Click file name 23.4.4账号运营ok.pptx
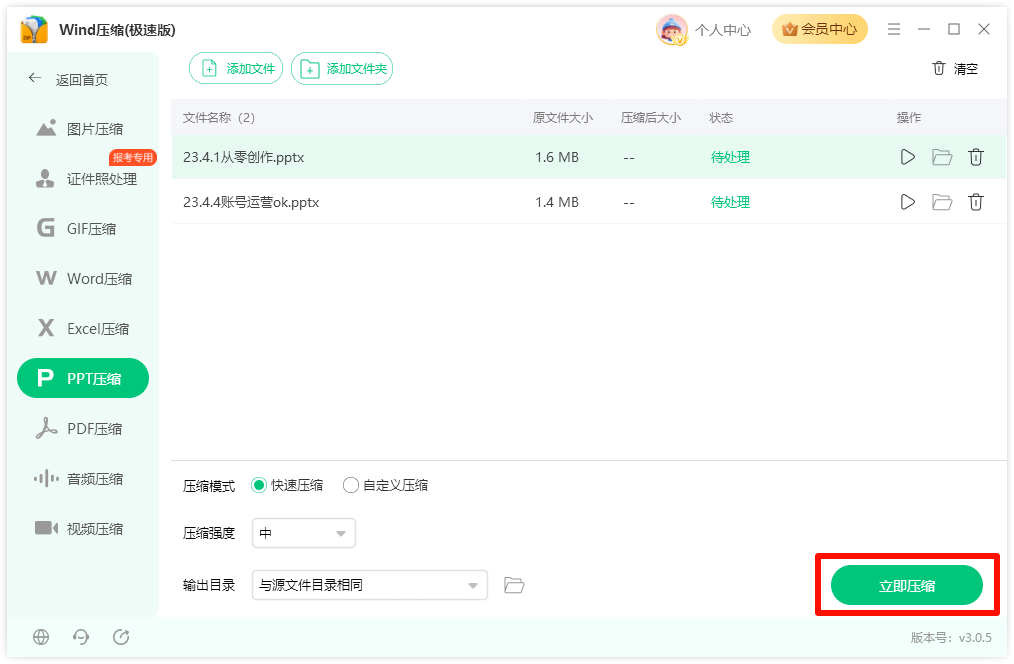1014x664 pixels. (251, 202)
